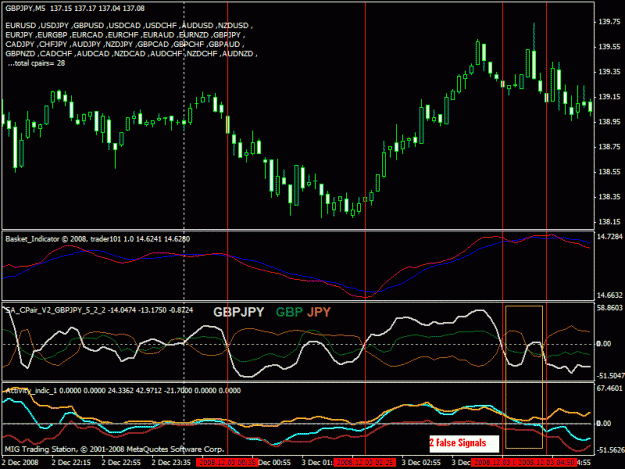Screen dimensions: 625x469
Task: Select the pair list line starting with CADJPY
Action: click(x=125, y=44)
